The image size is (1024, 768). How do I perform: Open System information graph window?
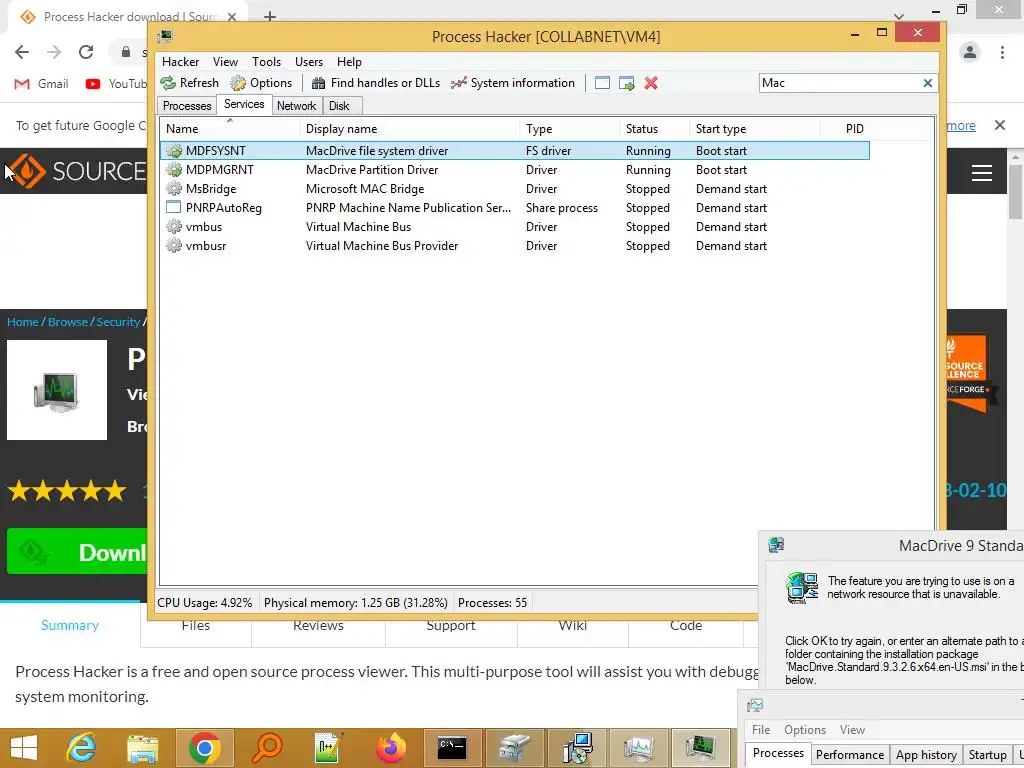513,83
